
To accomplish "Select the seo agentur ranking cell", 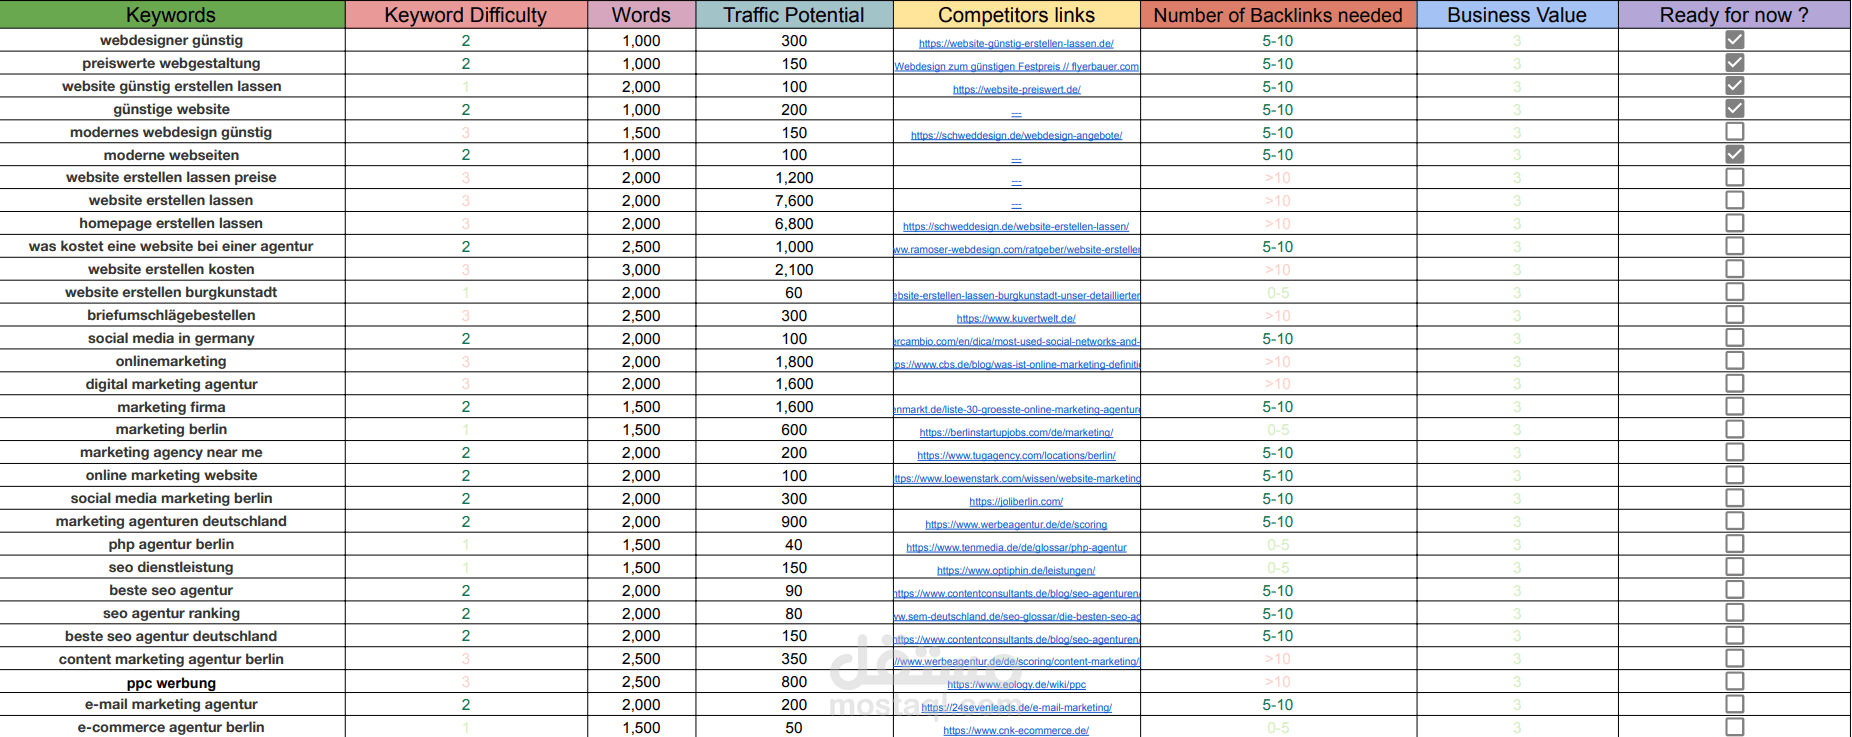I will pyautogui.click(x=171, y=613).
